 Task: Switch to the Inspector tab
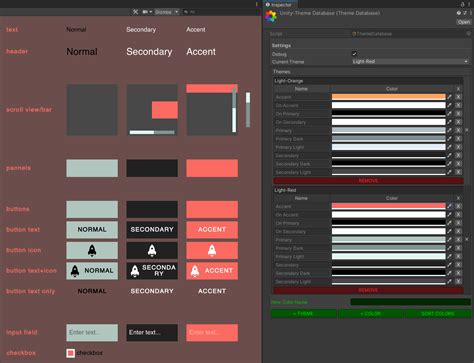(279, 4)
